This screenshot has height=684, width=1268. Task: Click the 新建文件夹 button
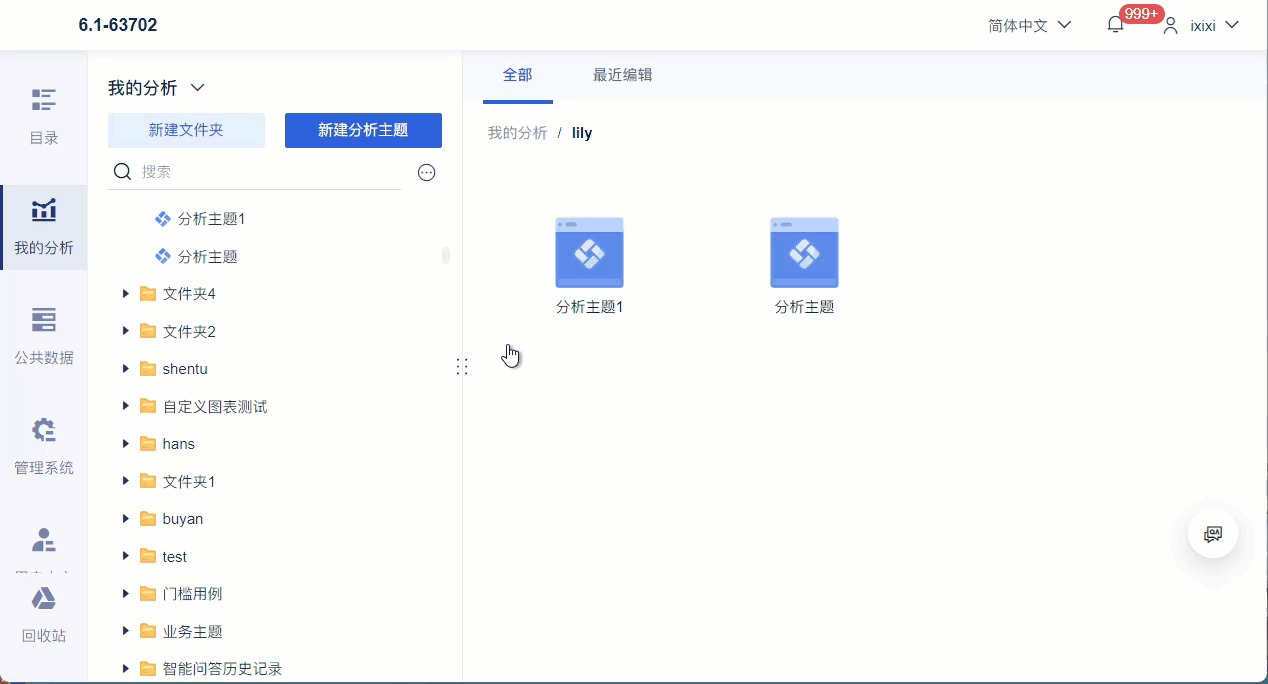tap(186, 130)
